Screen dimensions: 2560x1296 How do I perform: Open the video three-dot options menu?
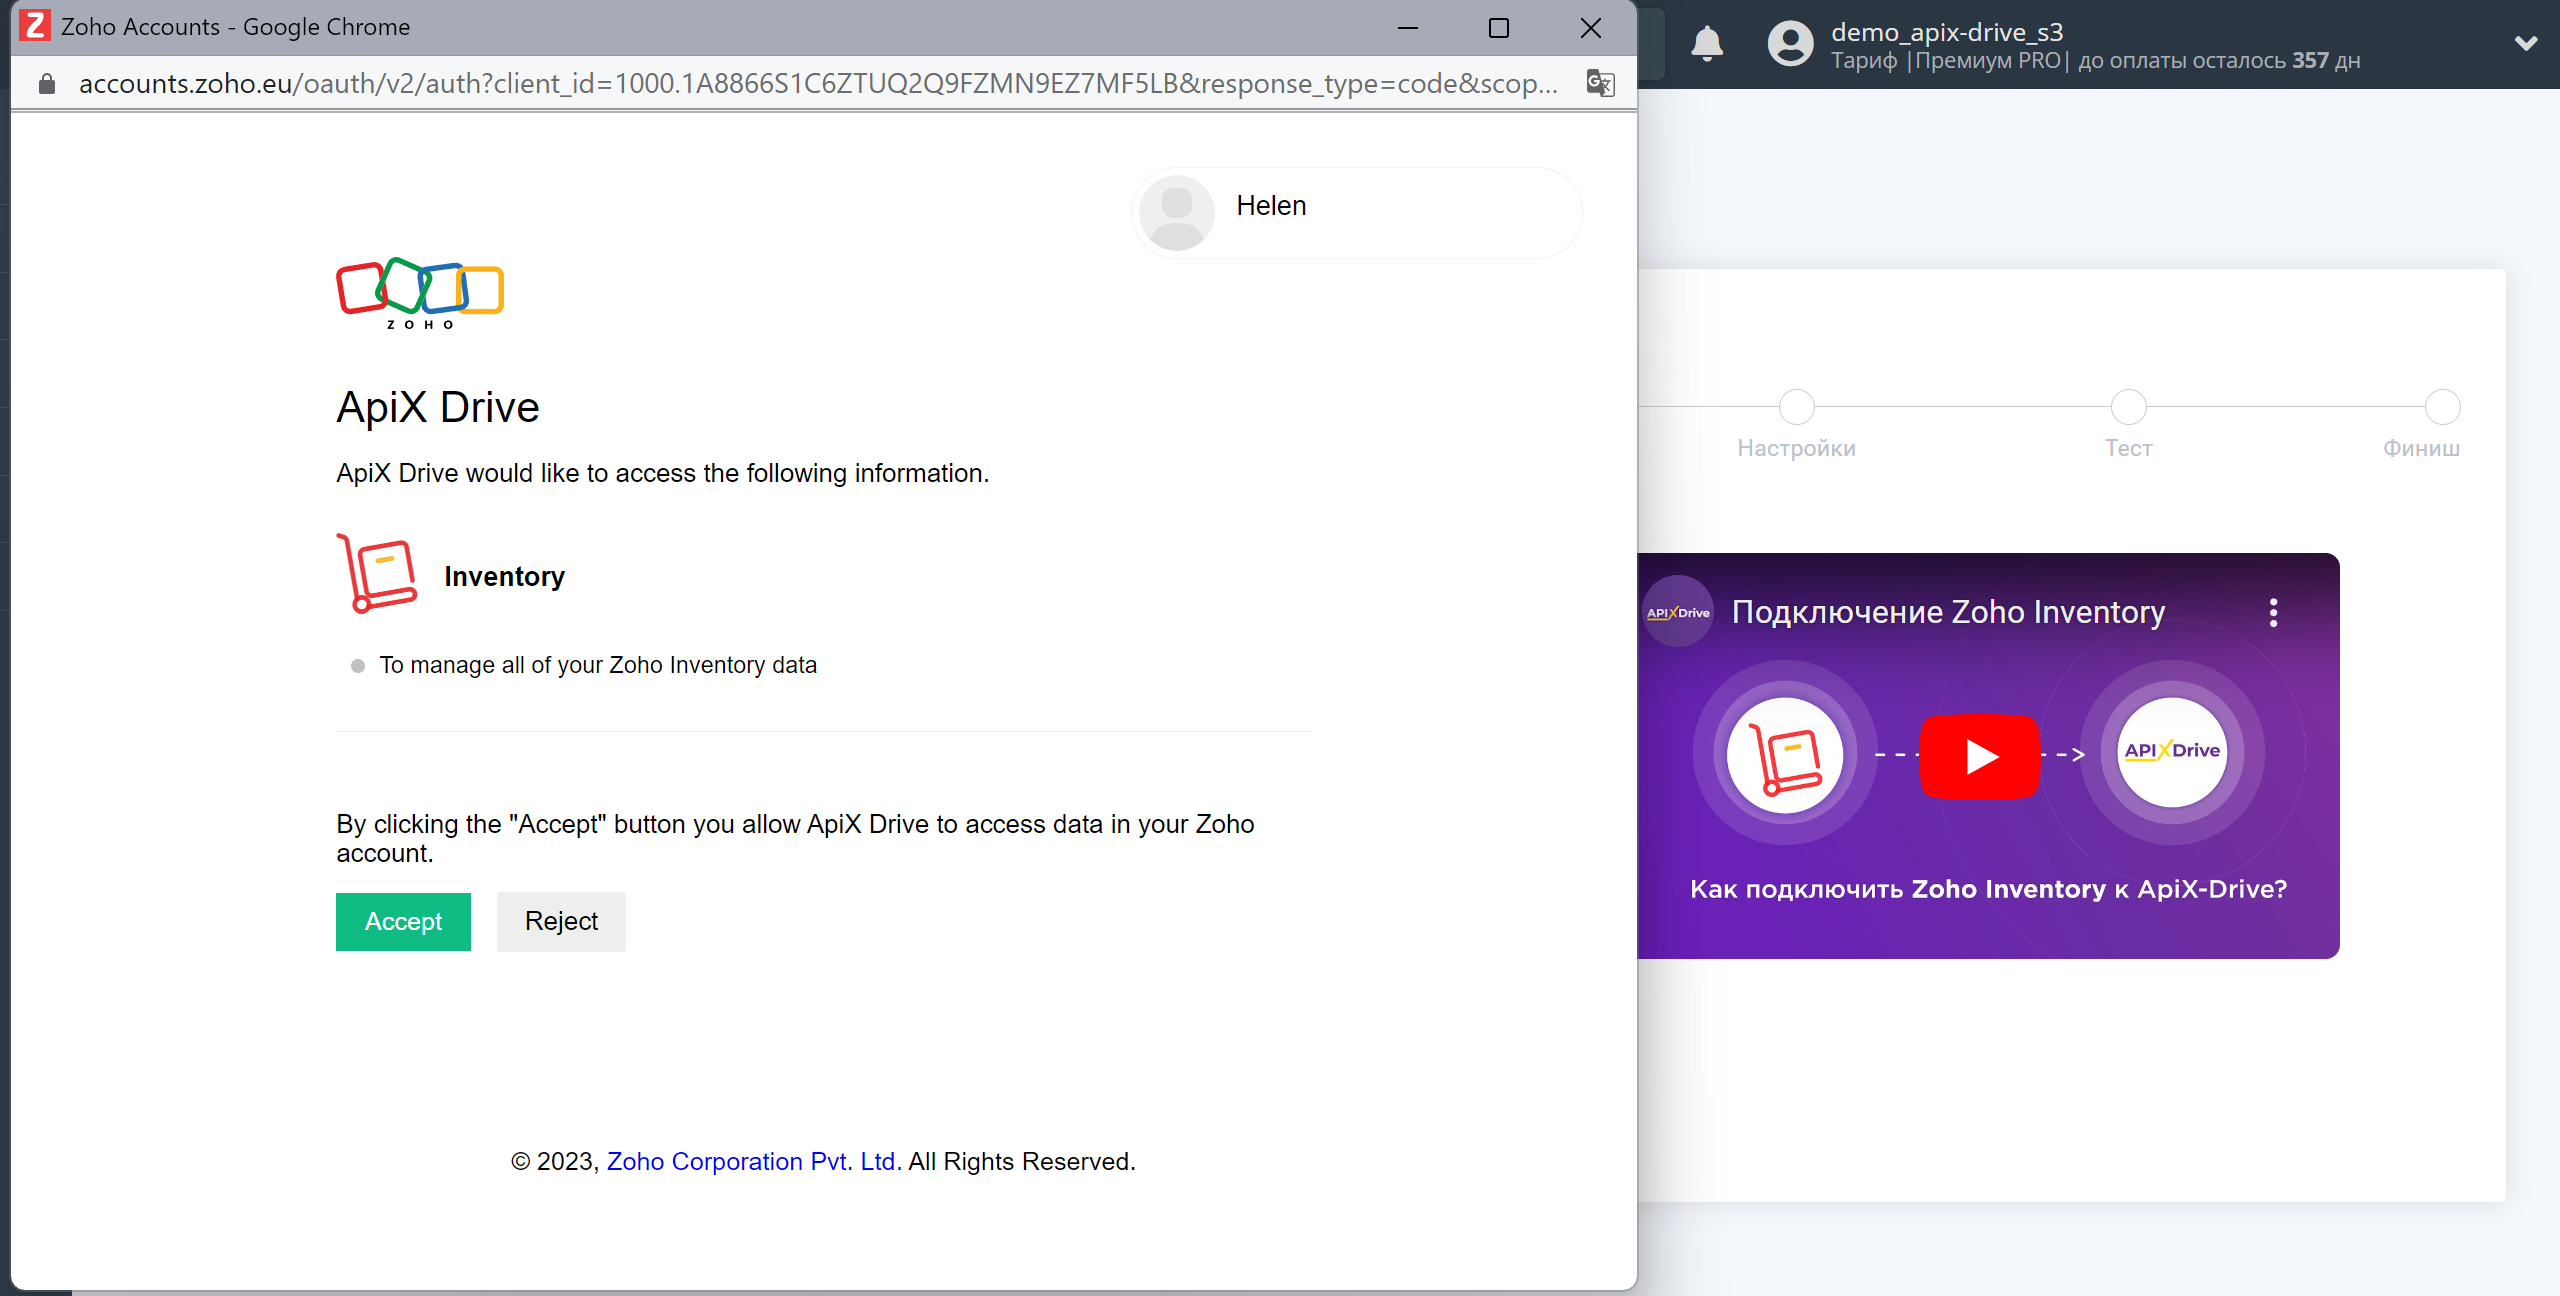(x=2273, y=612)
